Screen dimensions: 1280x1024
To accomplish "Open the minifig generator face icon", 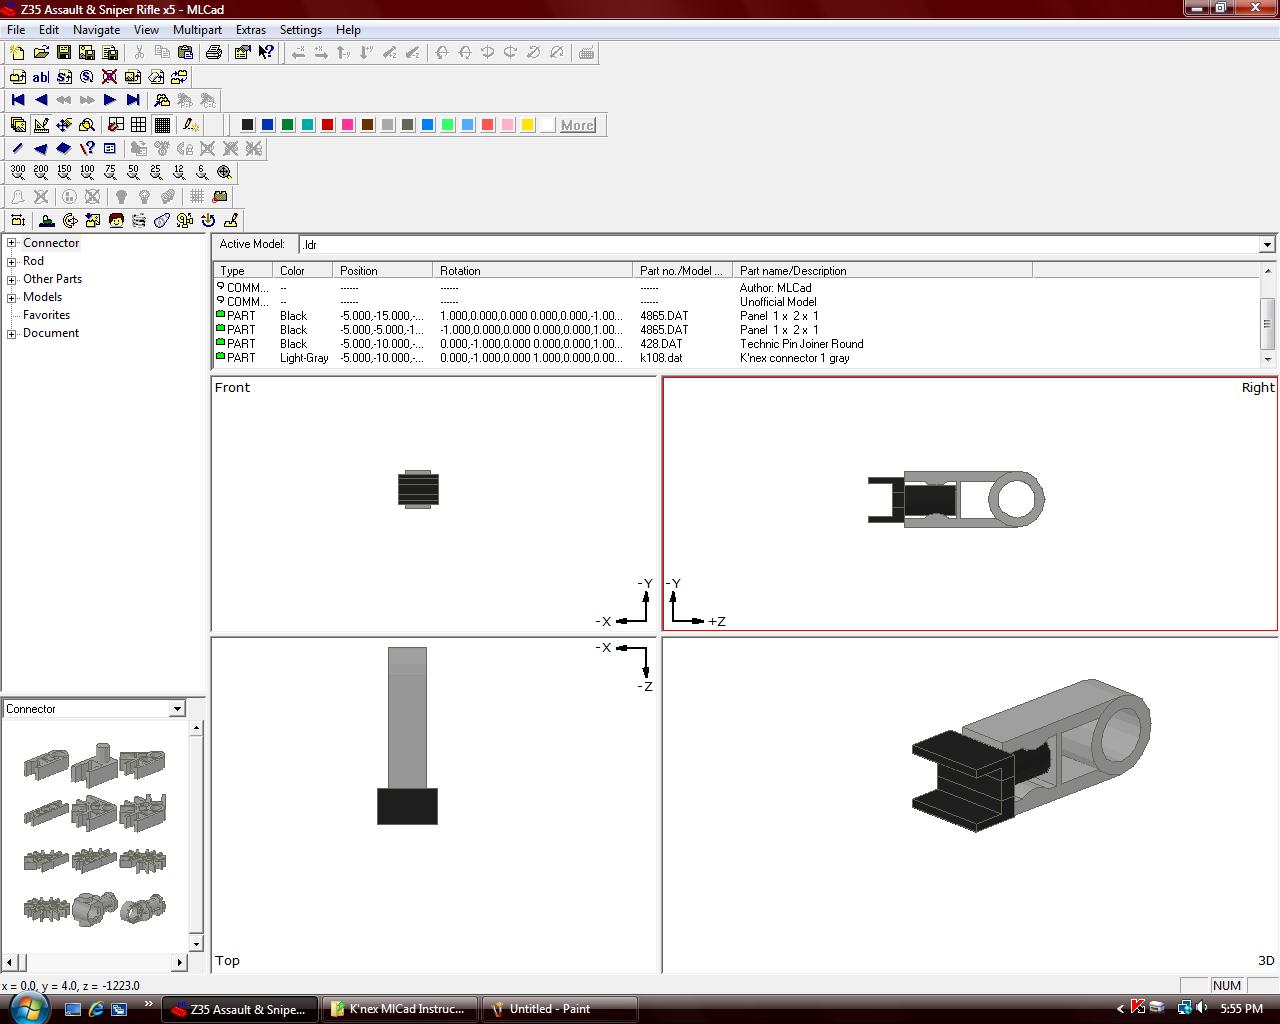I will coord(116,221).
